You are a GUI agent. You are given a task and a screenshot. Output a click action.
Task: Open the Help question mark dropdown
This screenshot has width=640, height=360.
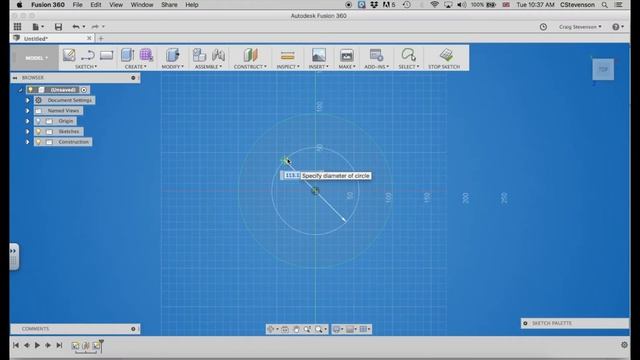coord(618,27)
